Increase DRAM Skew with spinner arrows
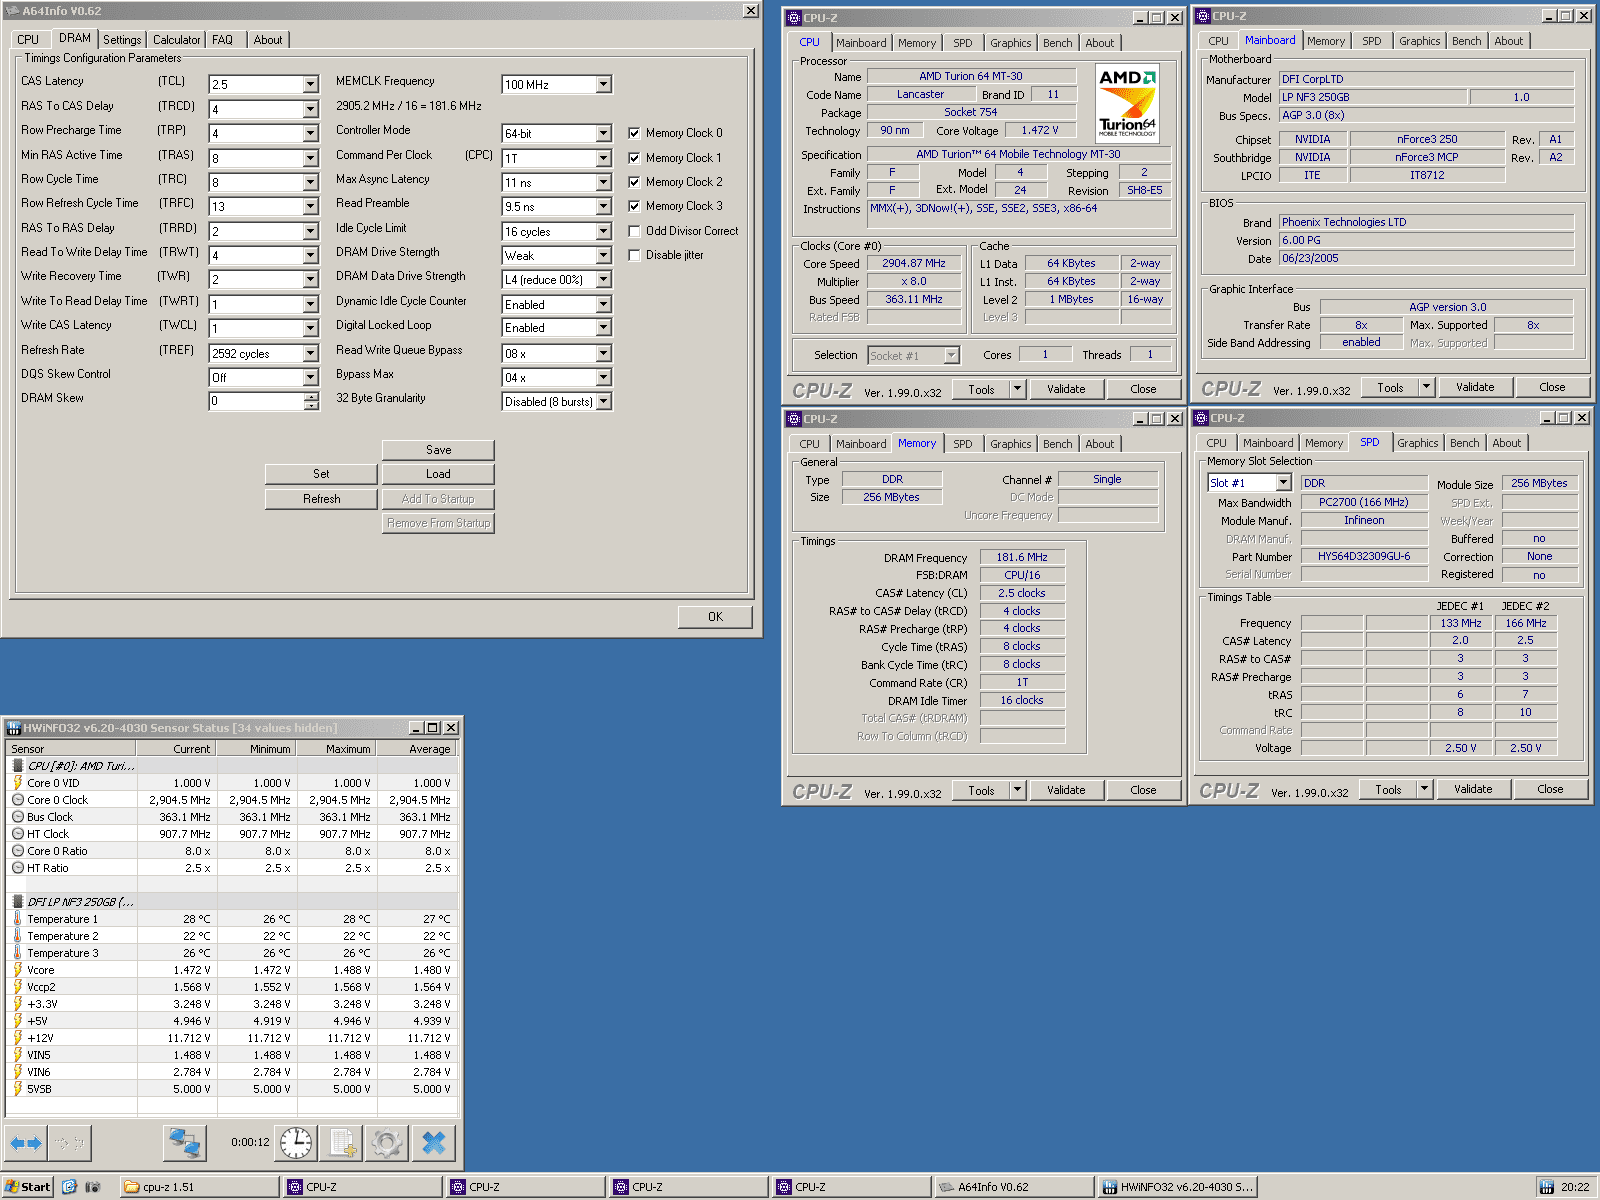 [311, 396]
